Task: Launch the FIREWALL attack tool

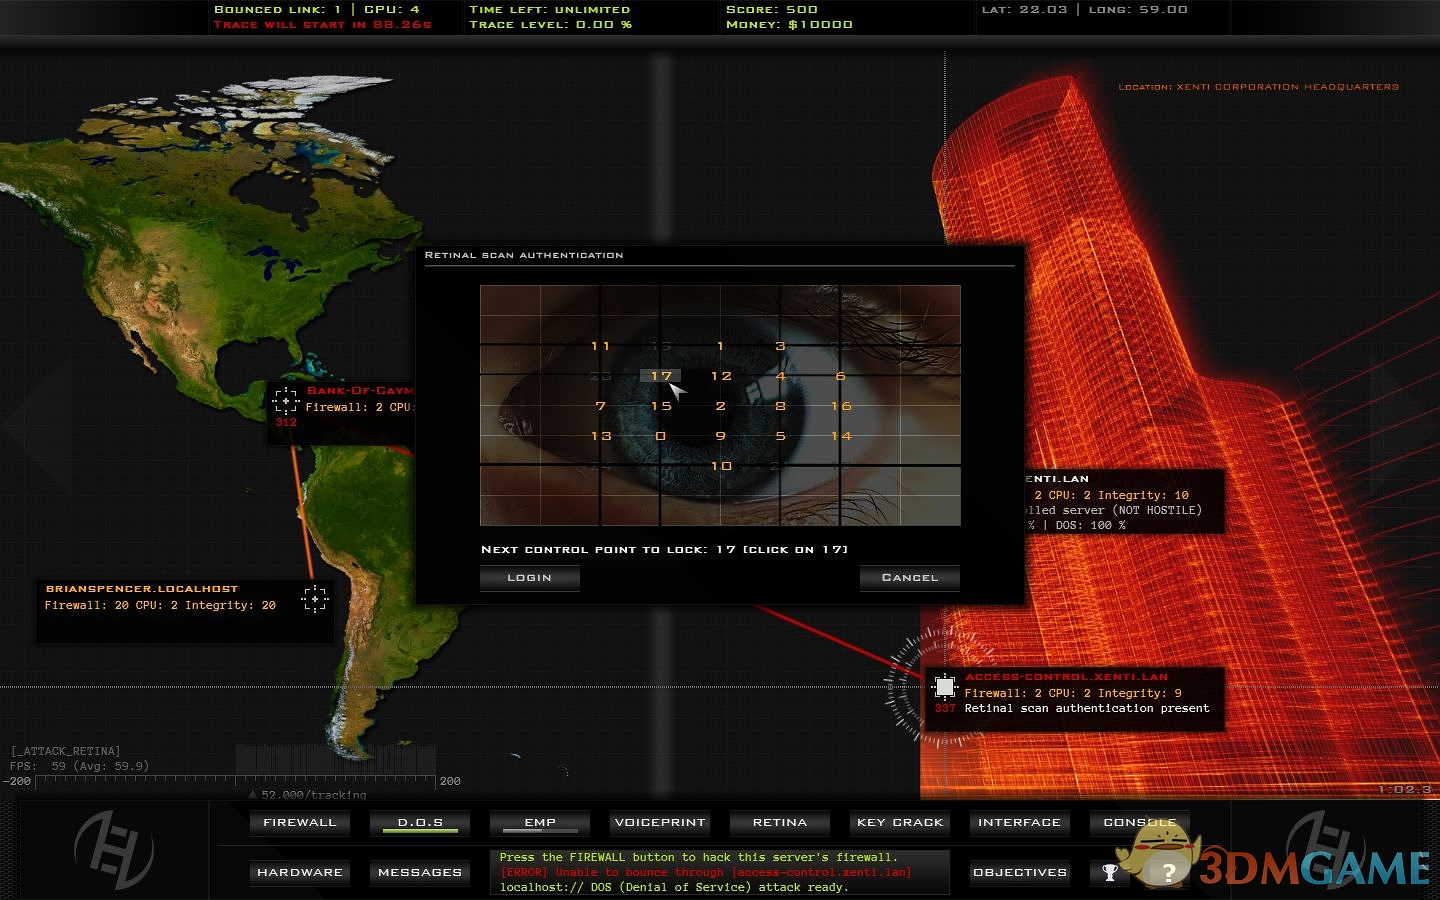Action: (300, 822)
